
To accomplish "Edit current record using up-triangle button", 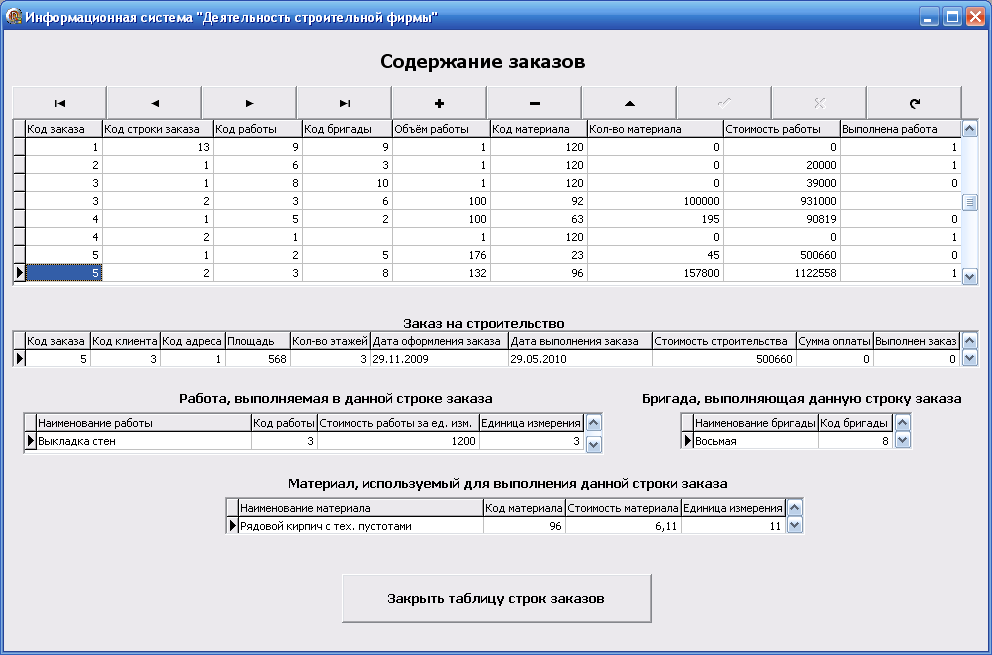I will coord(629,103).
